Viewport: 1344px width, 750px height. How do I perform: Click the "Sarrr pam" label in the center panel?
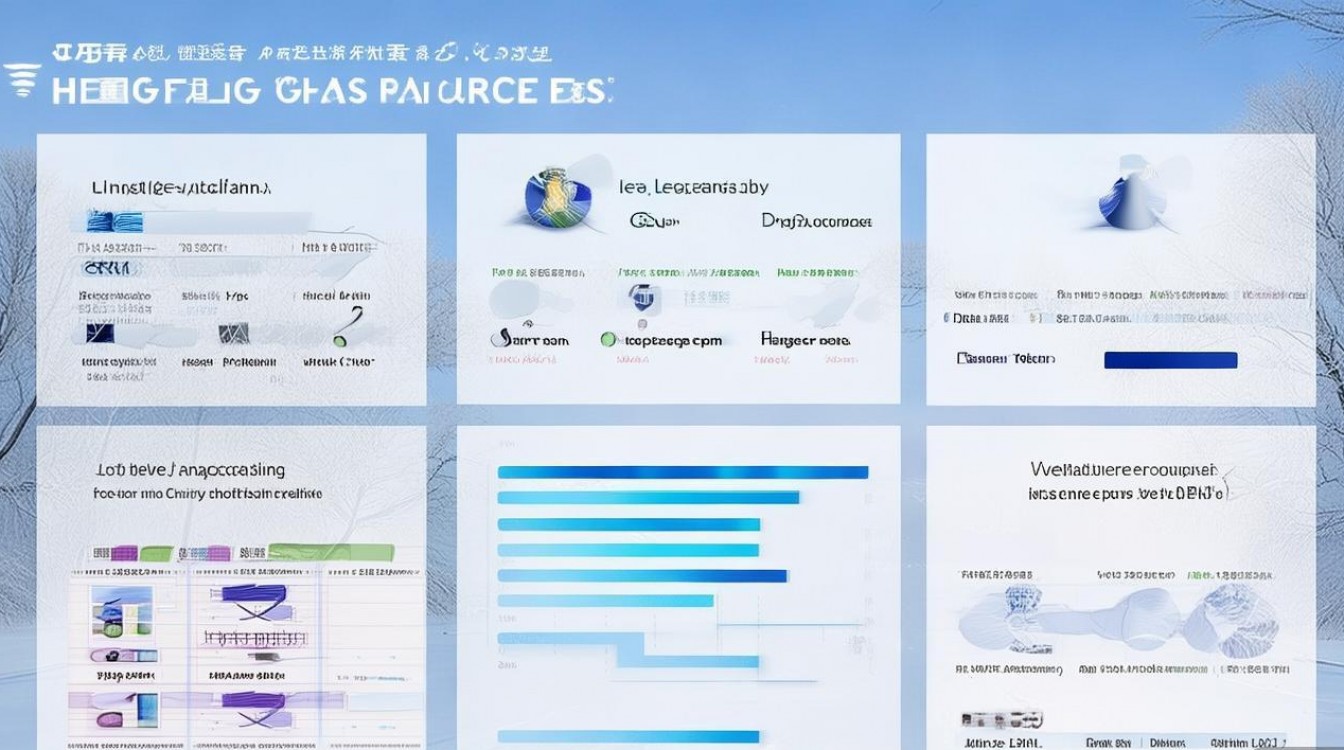(529, 340)
